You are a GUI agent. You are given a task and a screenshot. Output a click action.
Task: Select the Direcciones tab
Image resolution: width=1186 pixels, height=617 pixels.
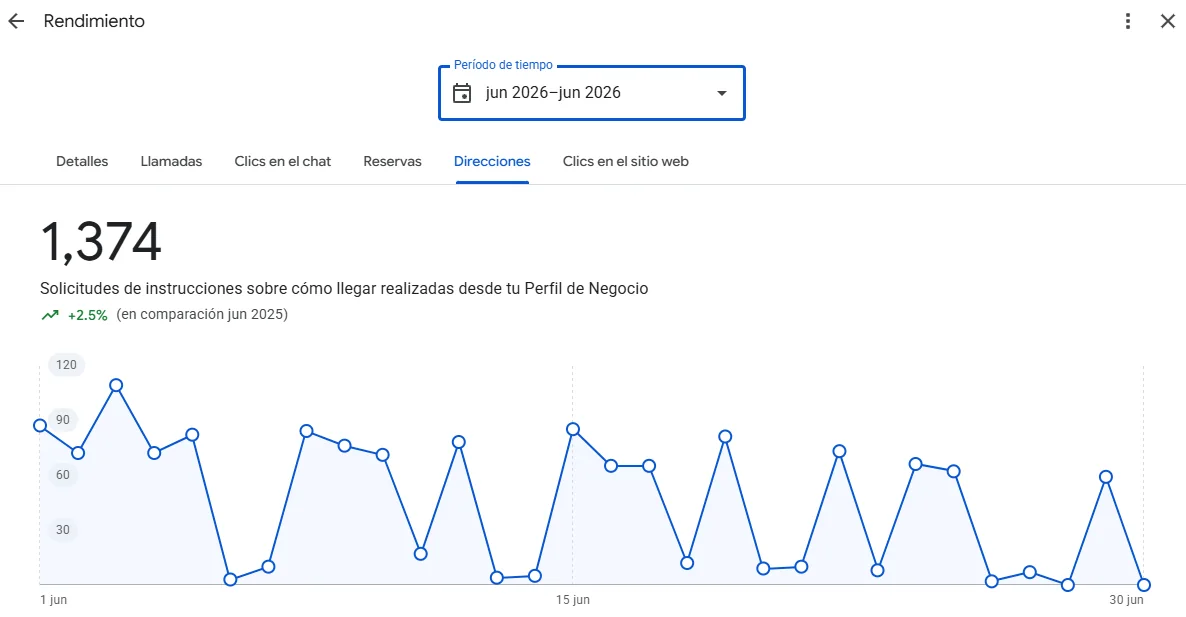point(492,161)
